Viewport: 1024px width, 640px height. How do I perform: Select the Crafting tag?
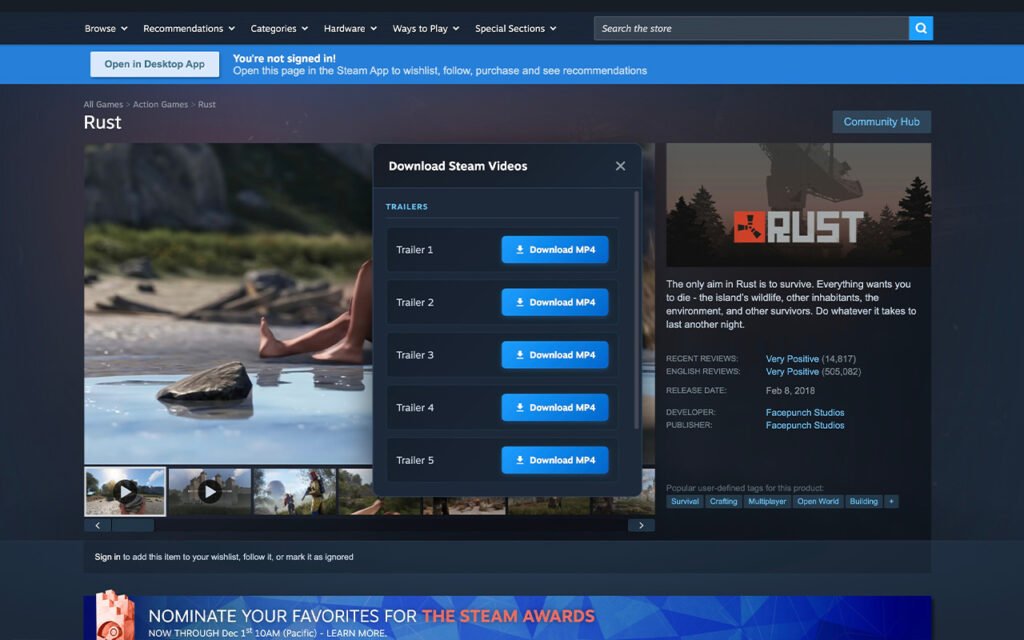(724, 502)
